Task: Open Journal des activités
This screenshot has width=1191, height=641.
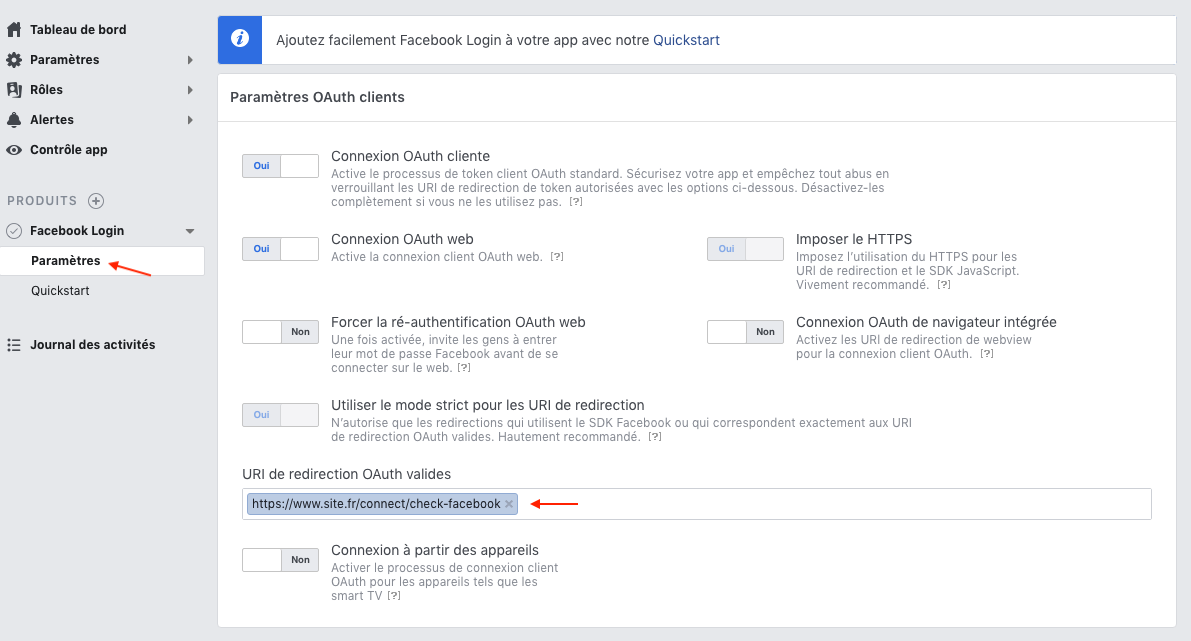Action: point(93,345)
